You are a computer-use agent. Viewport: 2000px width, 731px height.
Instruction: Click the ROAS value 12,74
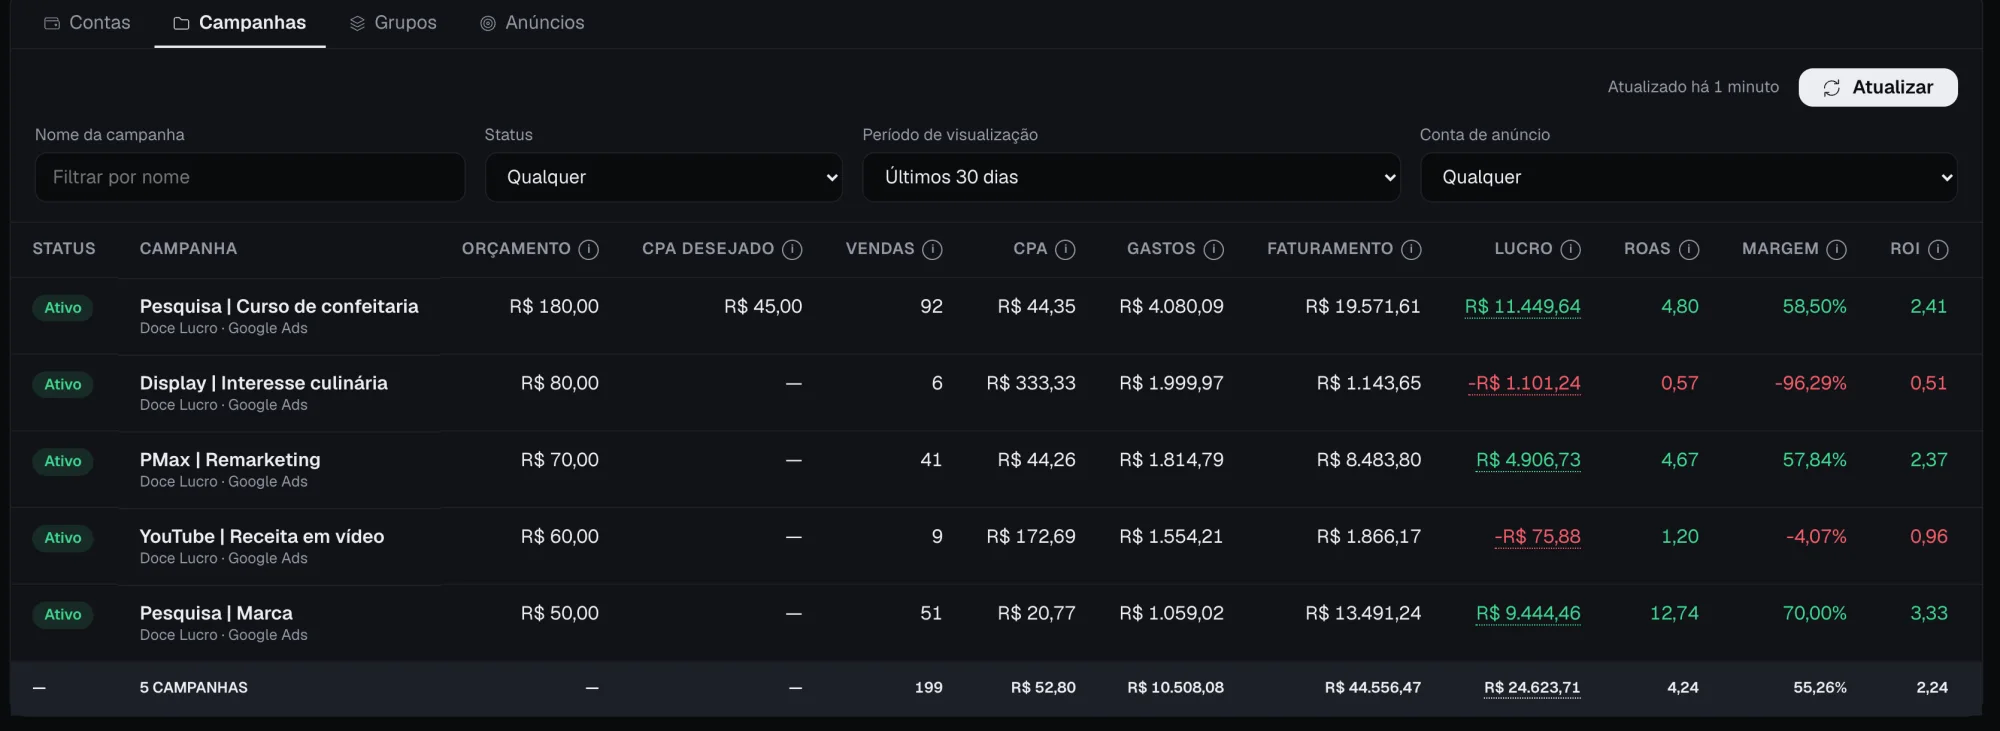tap(1674, 613)
